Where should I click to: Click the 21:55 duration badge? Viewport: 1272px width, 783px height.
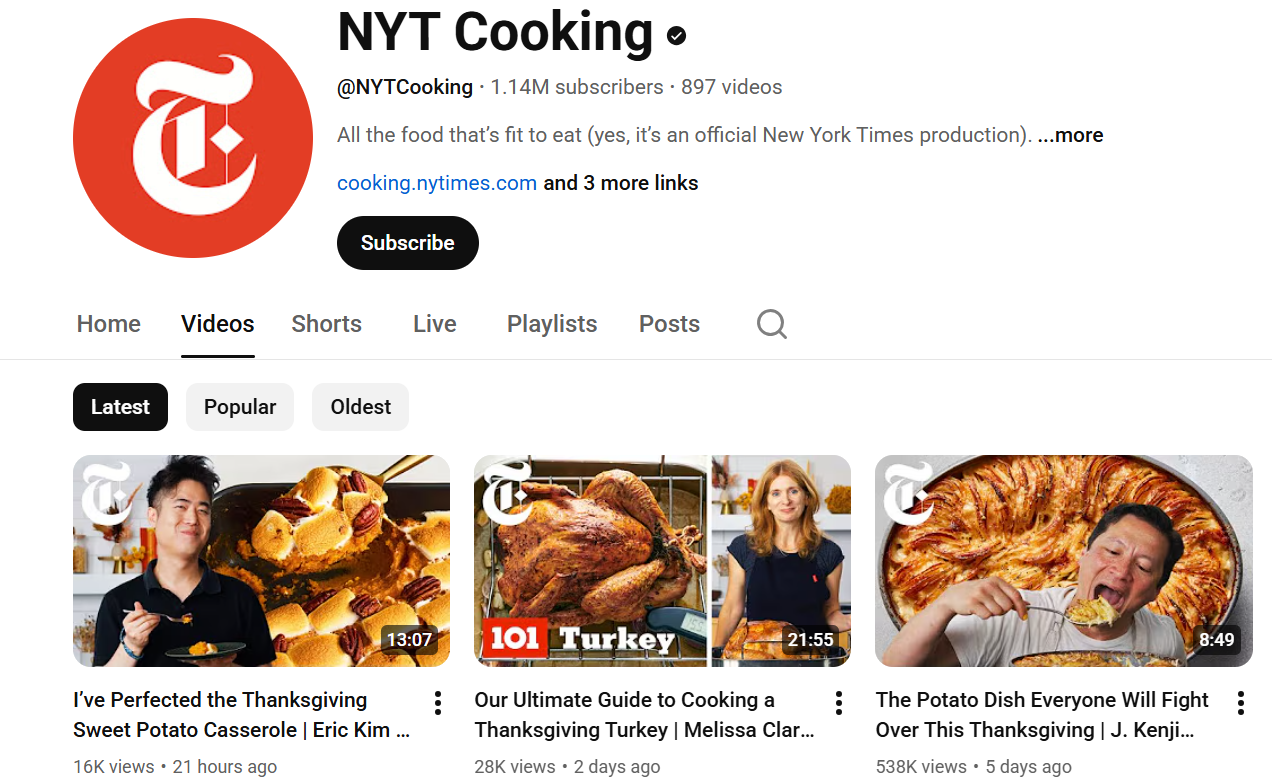810,640
